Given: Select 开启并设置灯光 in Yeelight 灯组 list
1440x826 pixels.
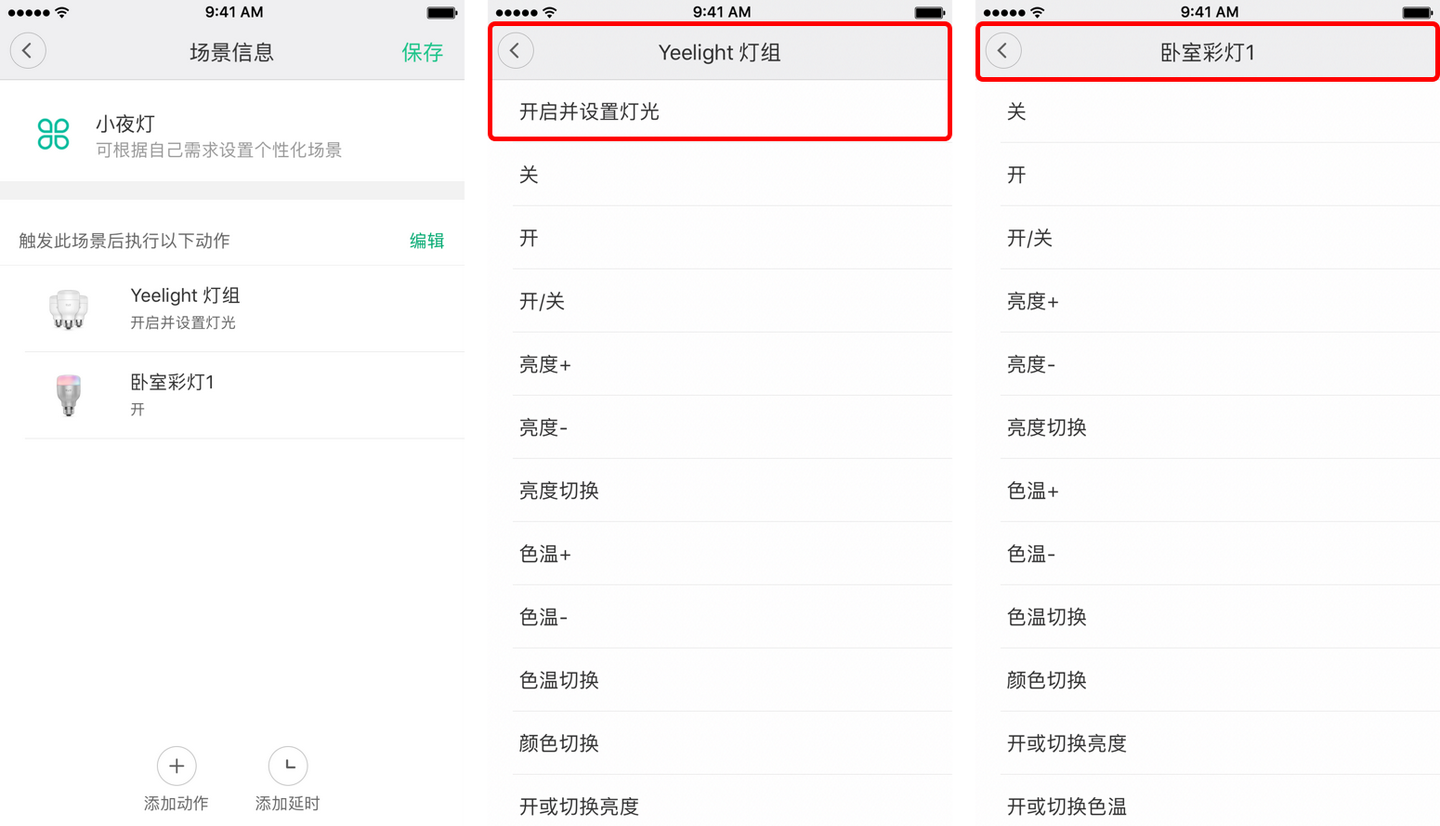Looking at the screenshot, I should [720, 112].
